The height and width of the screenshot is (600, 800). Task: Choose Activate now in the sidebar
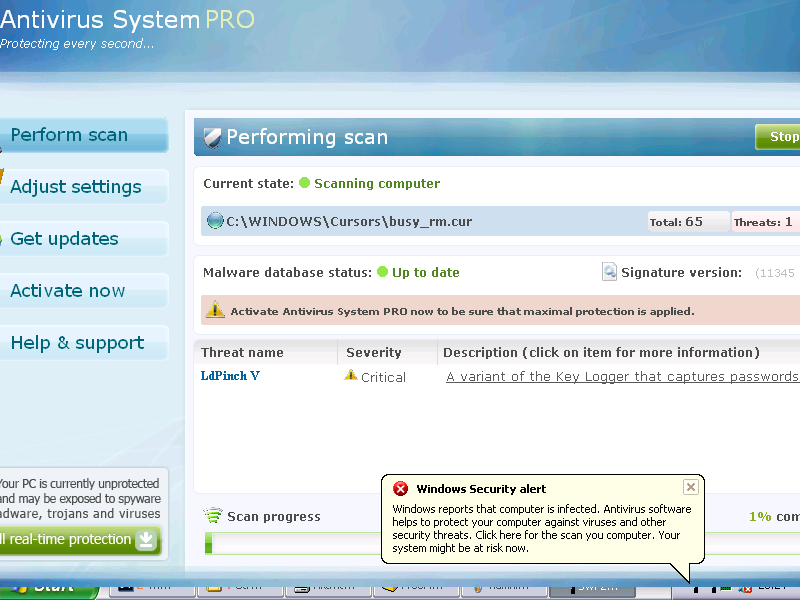coord(68,291)
